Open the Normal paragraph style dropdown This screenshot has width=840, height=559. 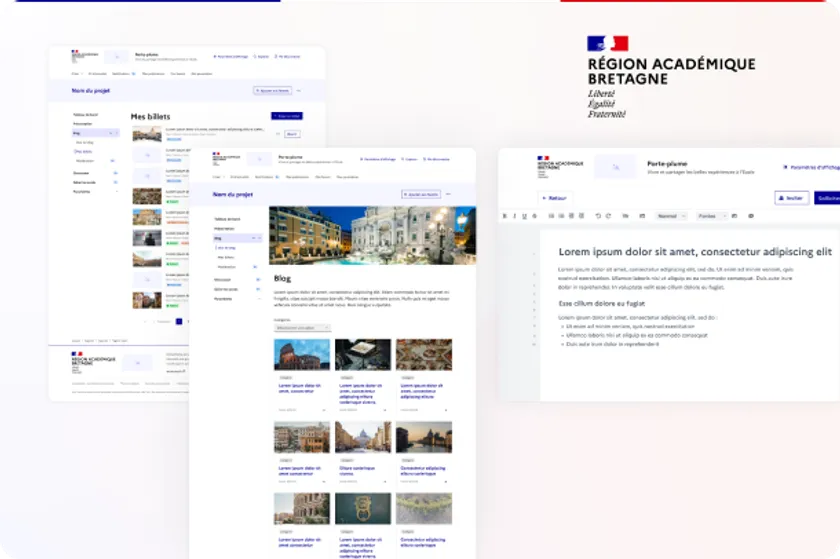point(671,216)
